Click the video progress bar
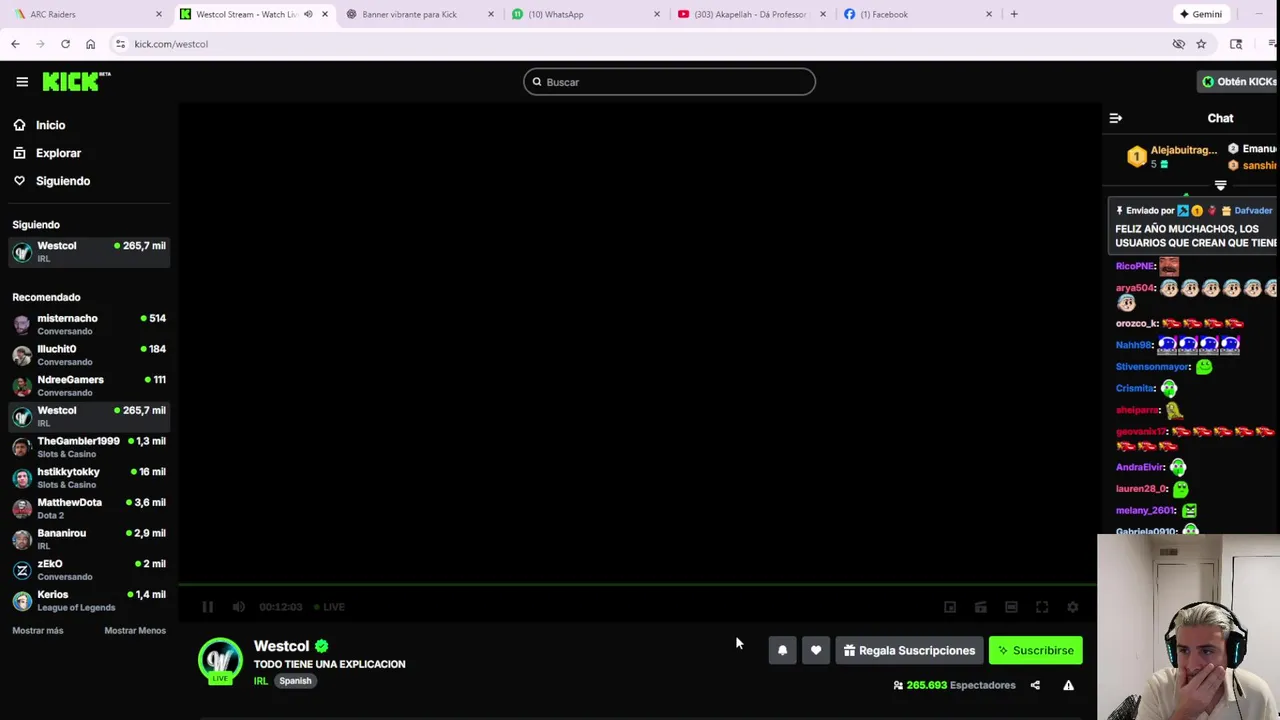This screenshot has height=720, width=1280. (638, 584)
